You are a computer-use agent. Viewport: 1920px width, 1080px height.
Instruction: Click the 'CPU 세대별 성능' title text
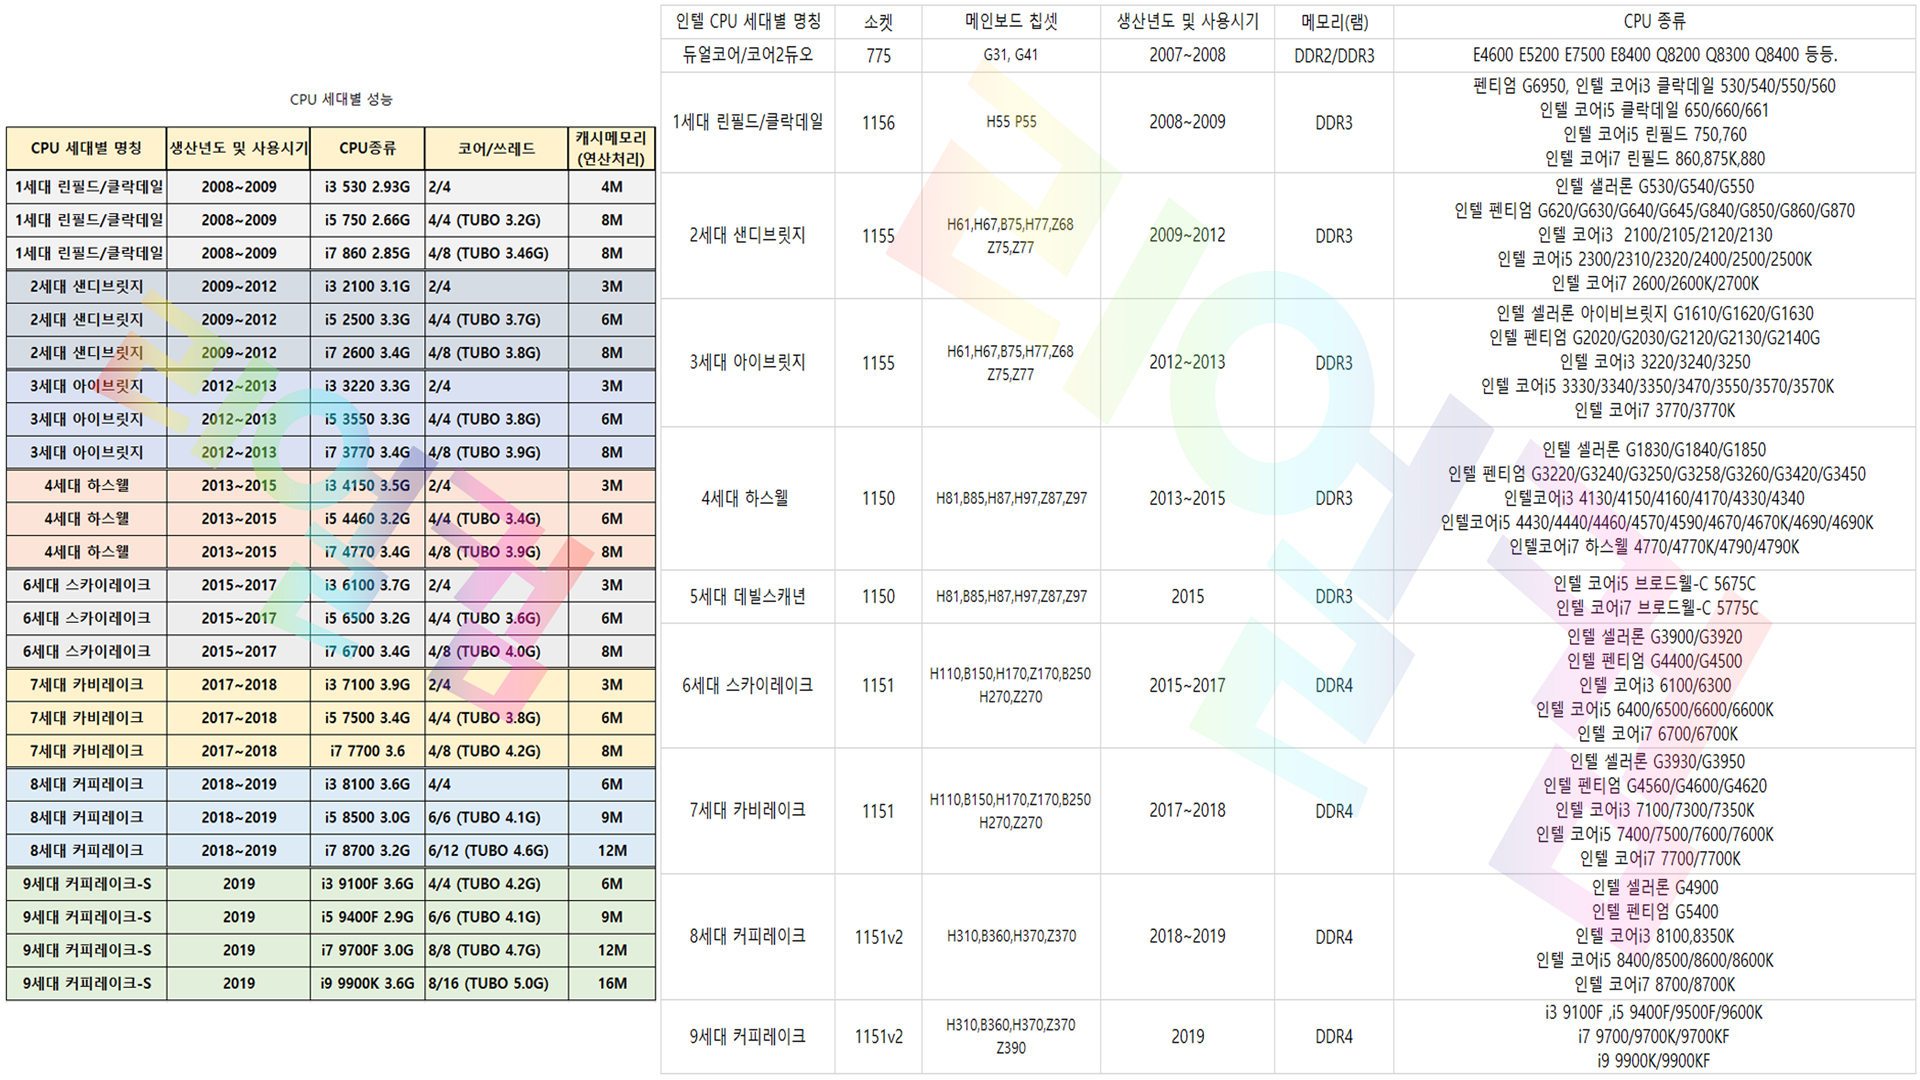[x=341, y=99]
